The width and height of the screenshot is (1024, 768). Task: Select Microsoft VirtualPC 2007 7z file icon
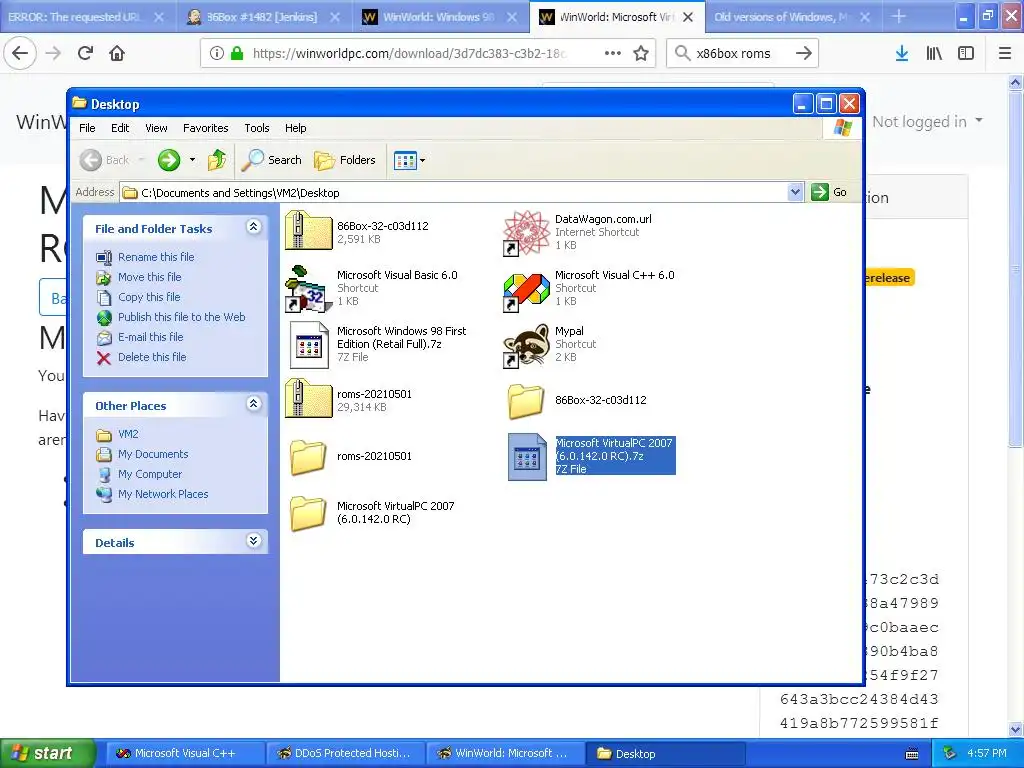(x=527, y=456)
